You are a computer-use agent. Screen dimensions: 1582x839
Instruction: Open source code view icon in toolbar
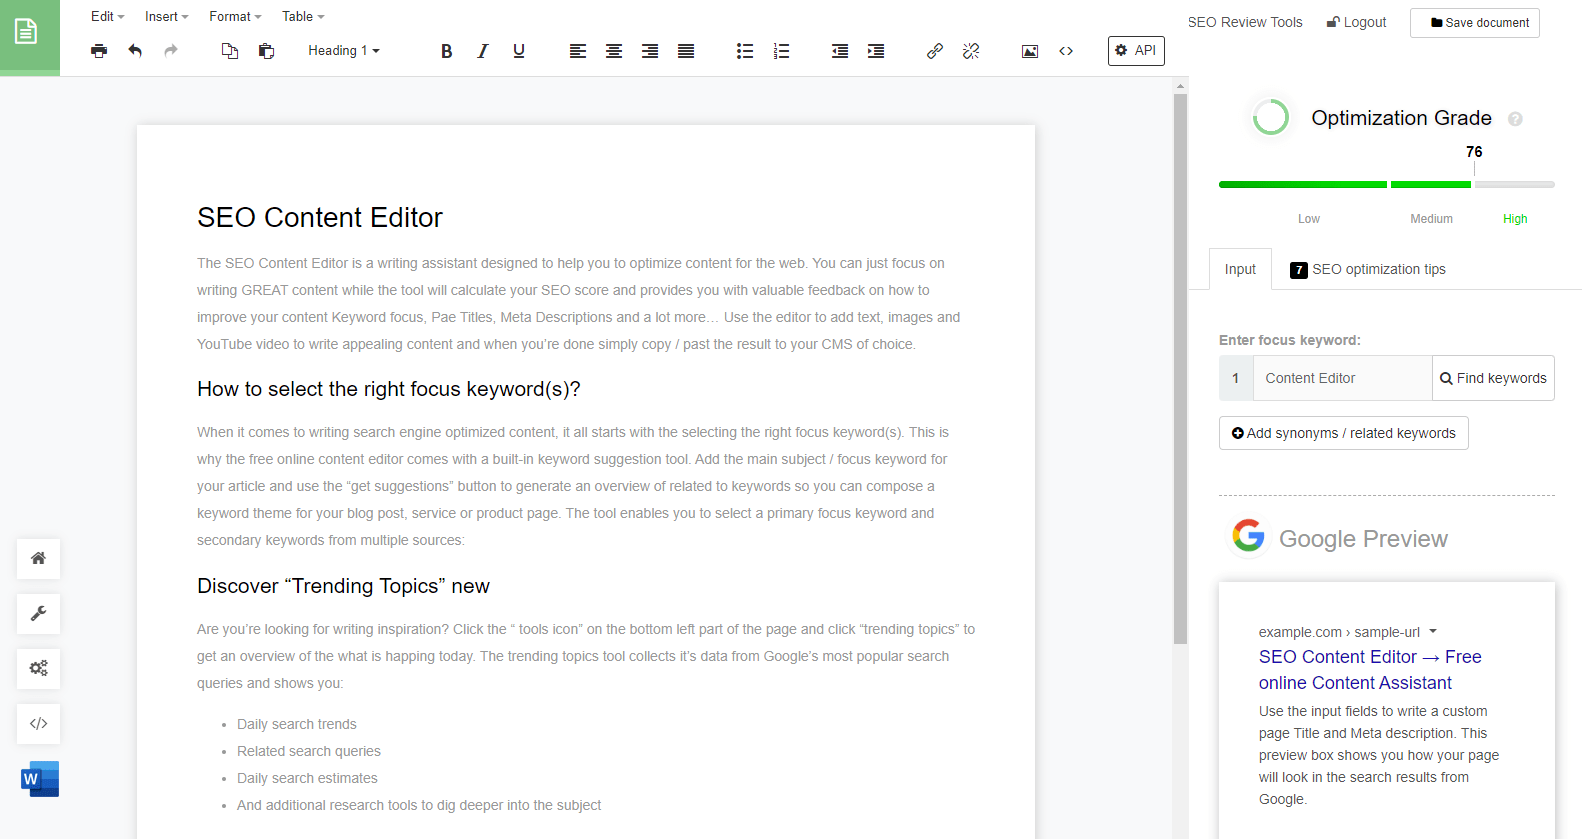[1066, 51]
